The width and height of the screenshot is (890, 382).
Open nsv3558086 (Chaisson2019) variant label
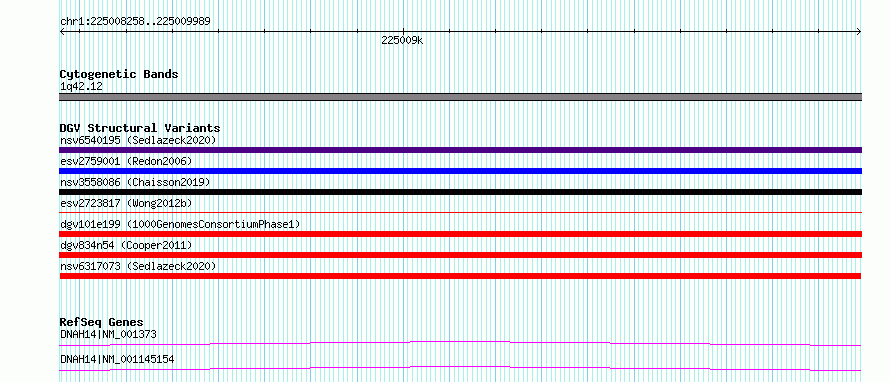click(135, 182)
